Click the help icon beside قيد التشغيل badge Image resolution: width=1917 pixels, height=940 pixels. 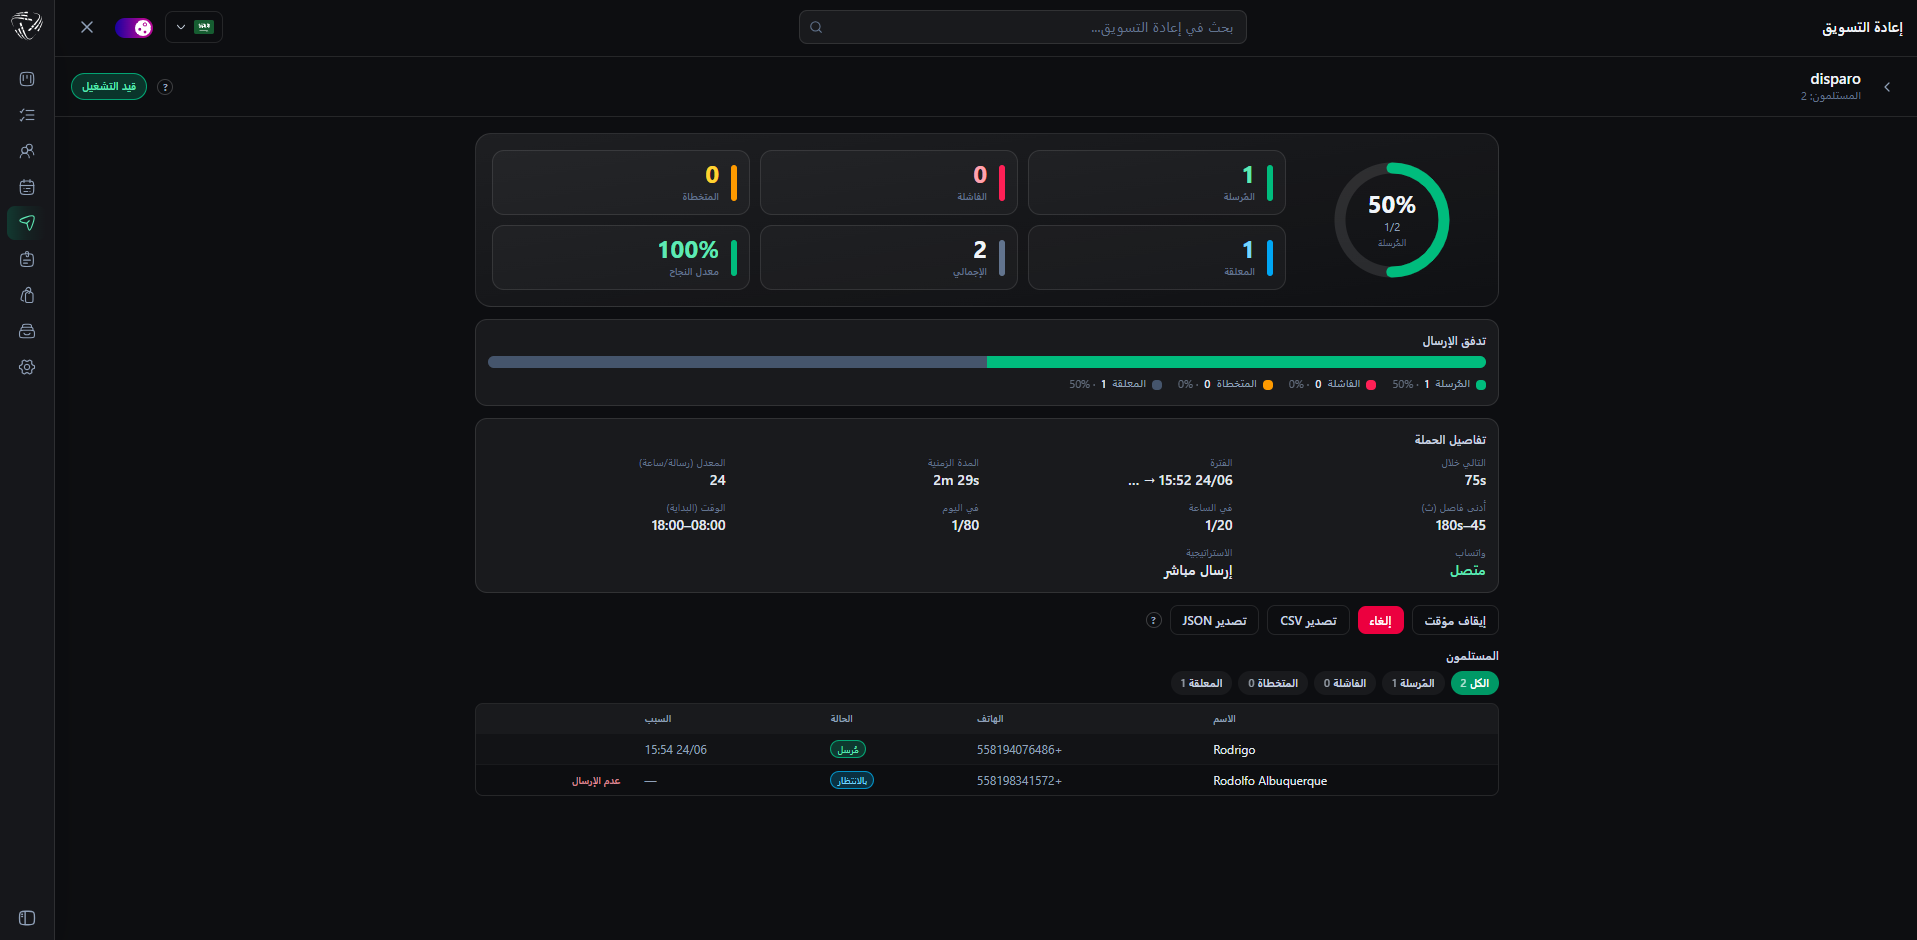click(x=166, y=87)
